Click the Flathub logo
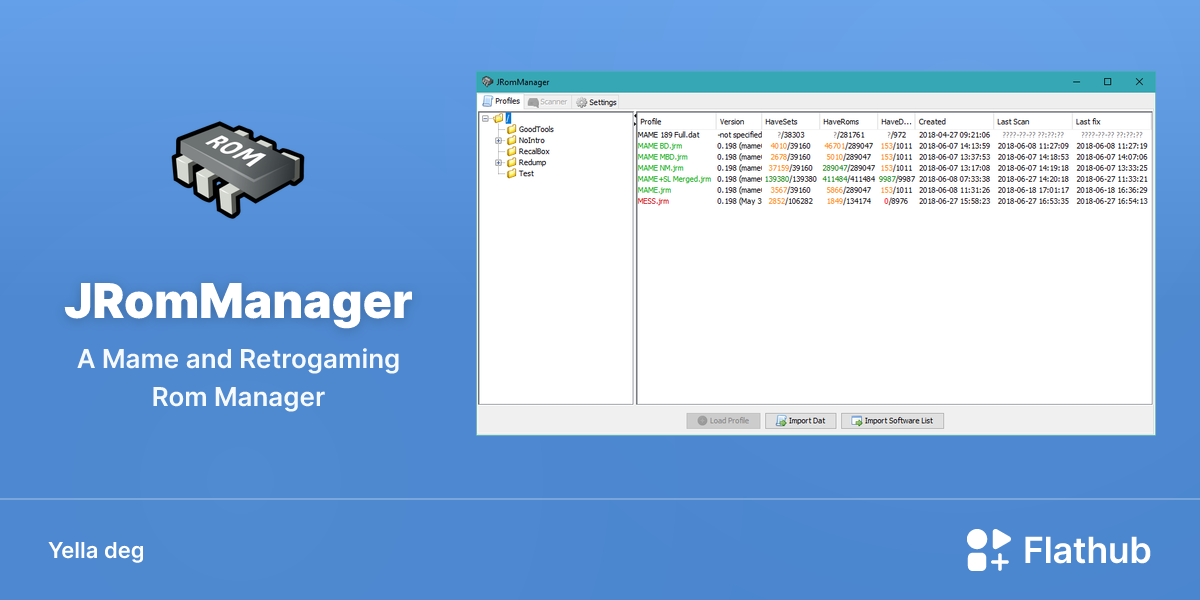1200x600 pixels. (1059, 550)
